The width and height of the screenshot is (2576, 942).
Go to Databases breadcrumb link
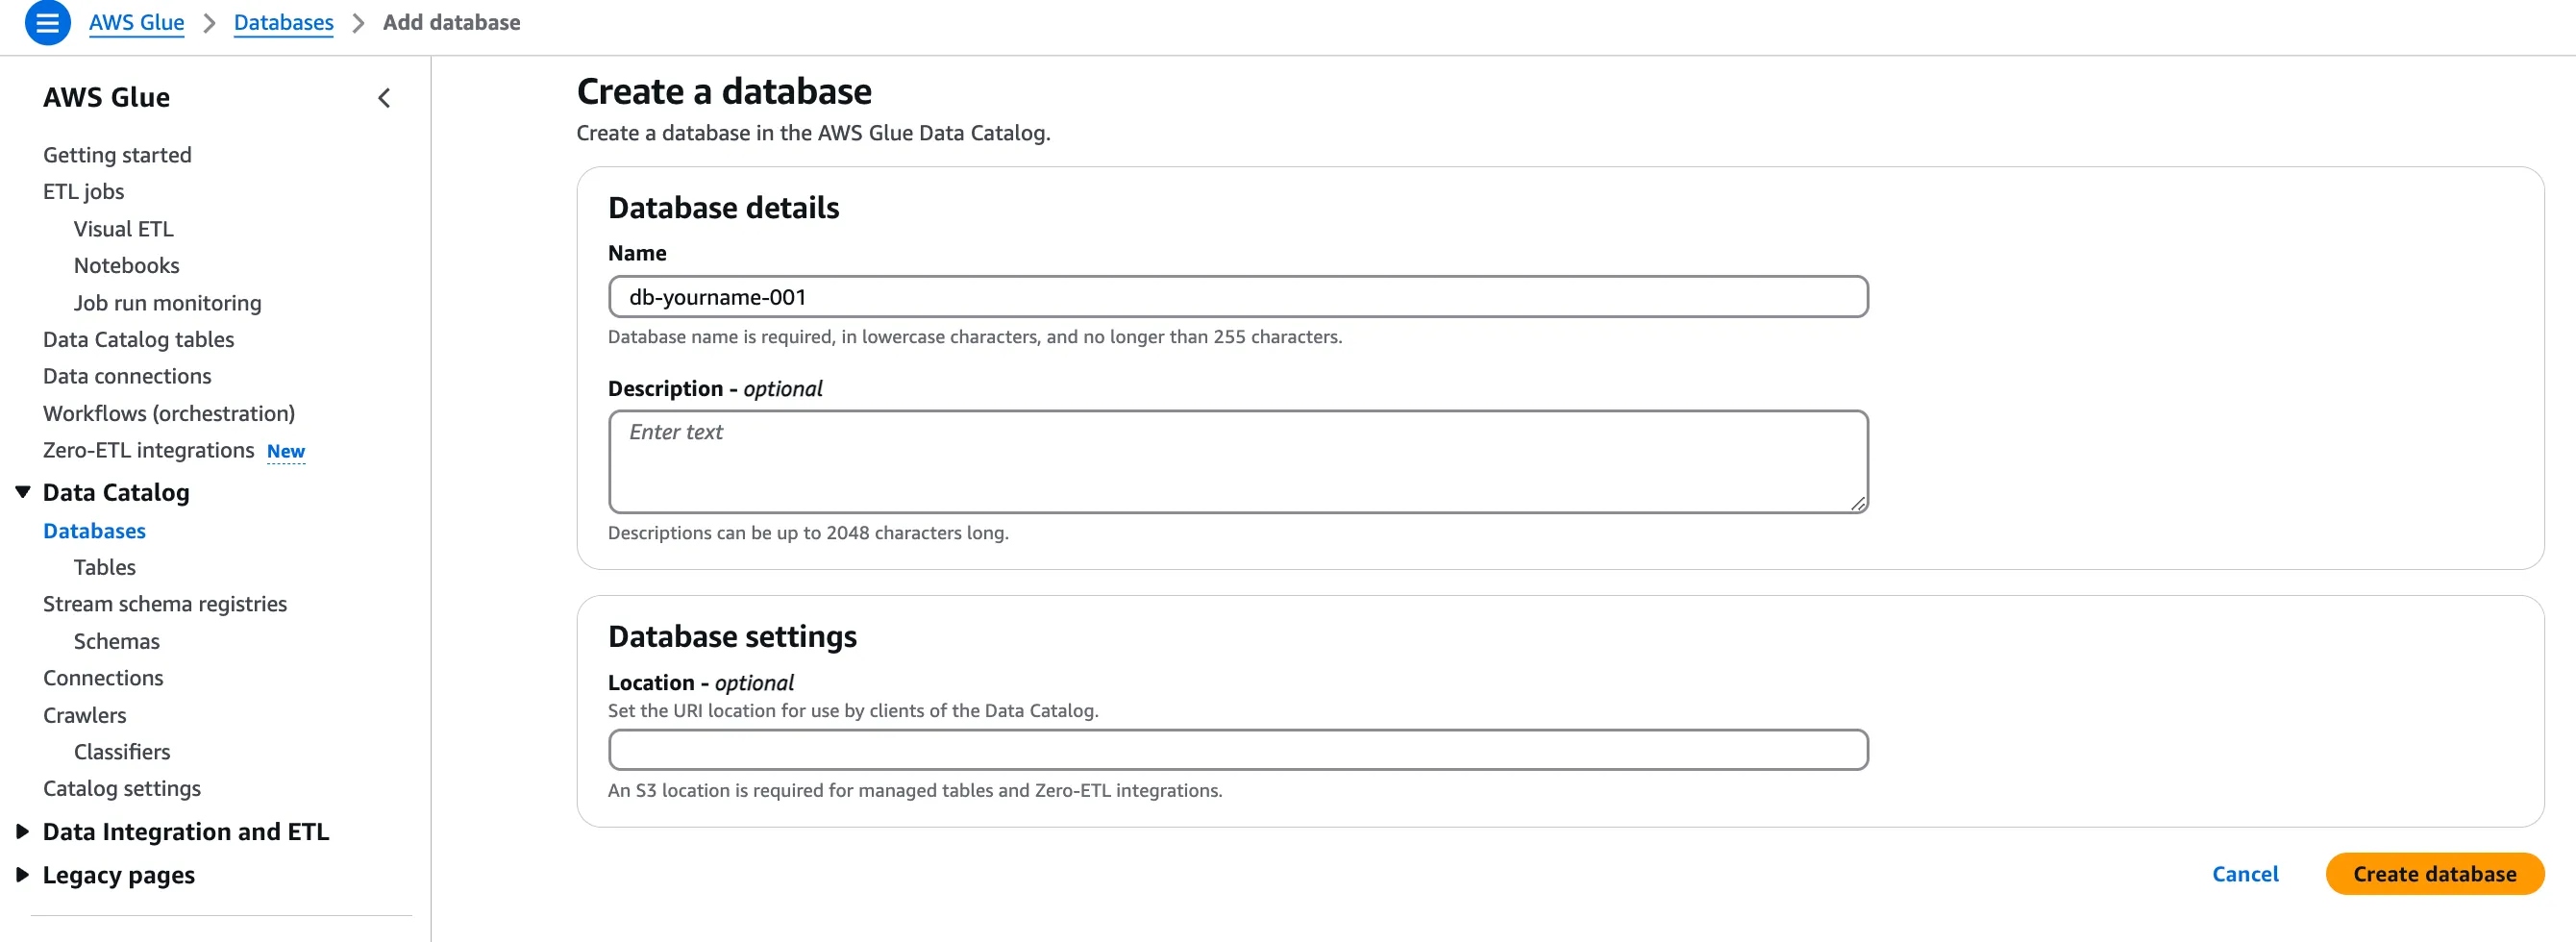pyautogui.click(x=283, y=23)
